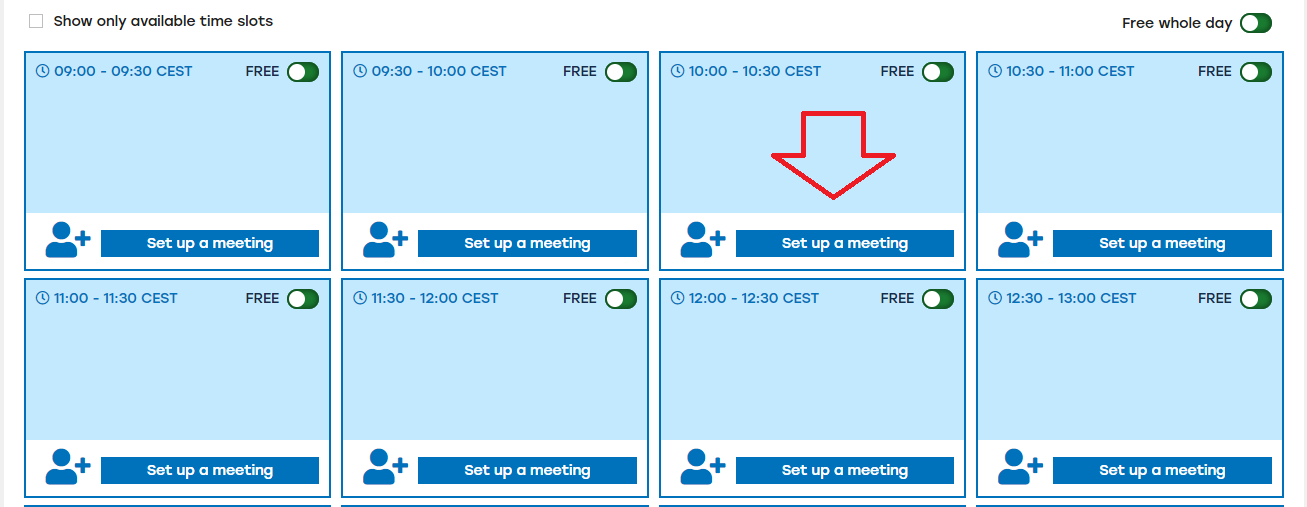
Task: Set up a meeting at 09:00 - 09:30
Action: (210, 244)
